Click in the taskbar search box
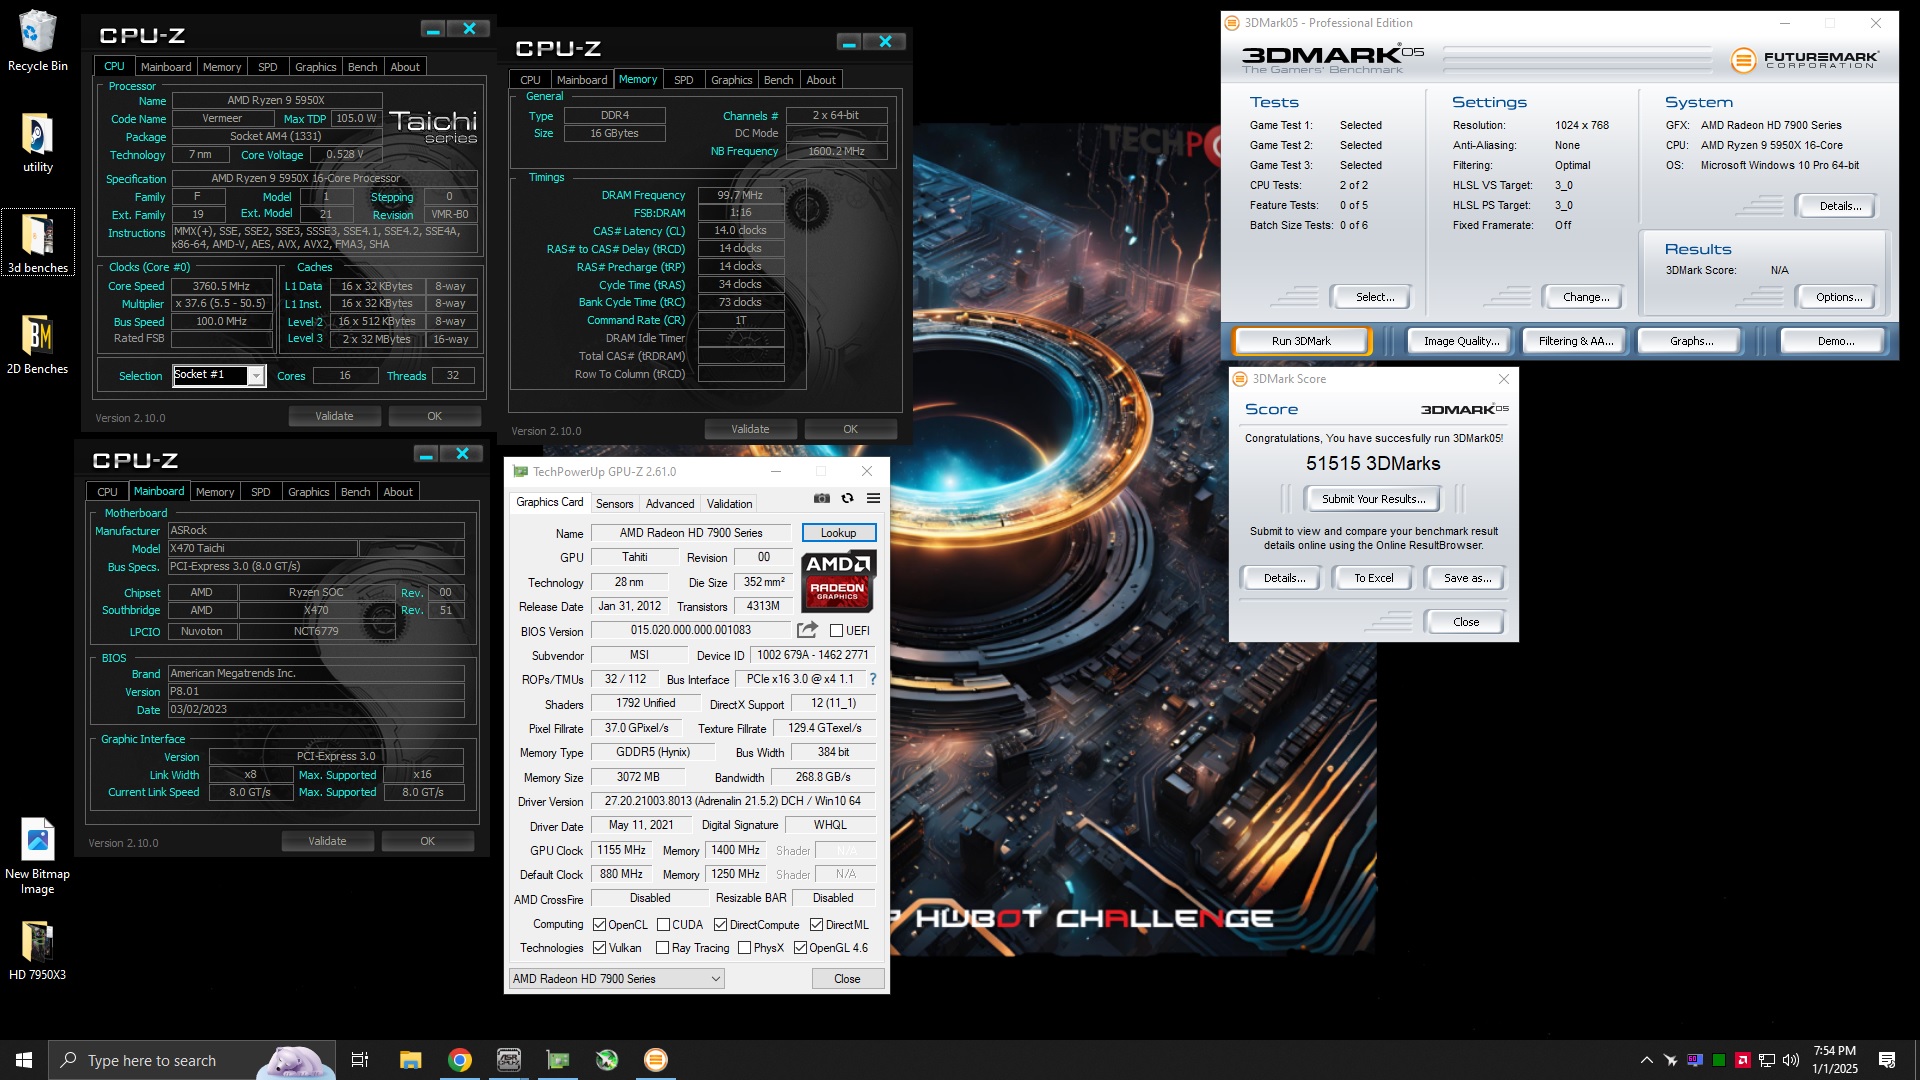 [192, 1060]
